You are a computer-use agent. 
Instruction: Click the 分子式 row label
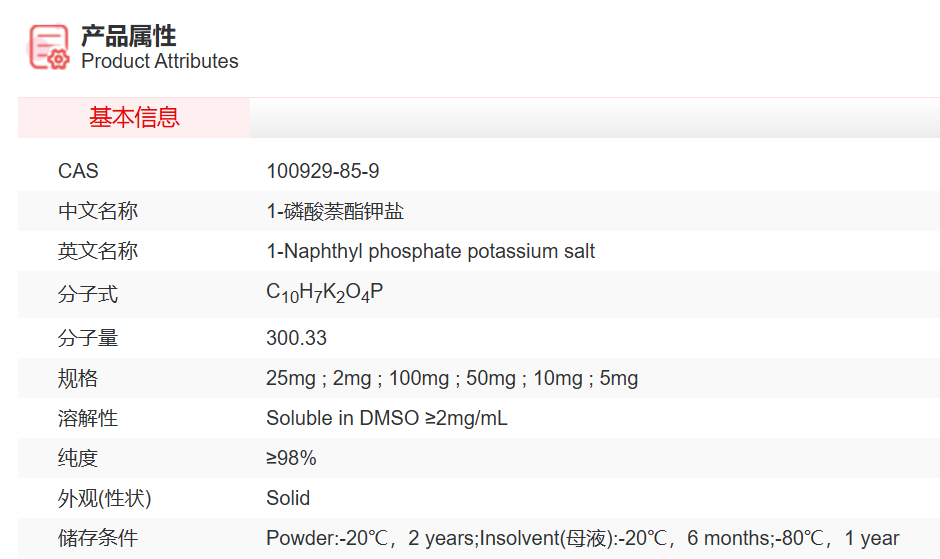(x=88, y=294)
